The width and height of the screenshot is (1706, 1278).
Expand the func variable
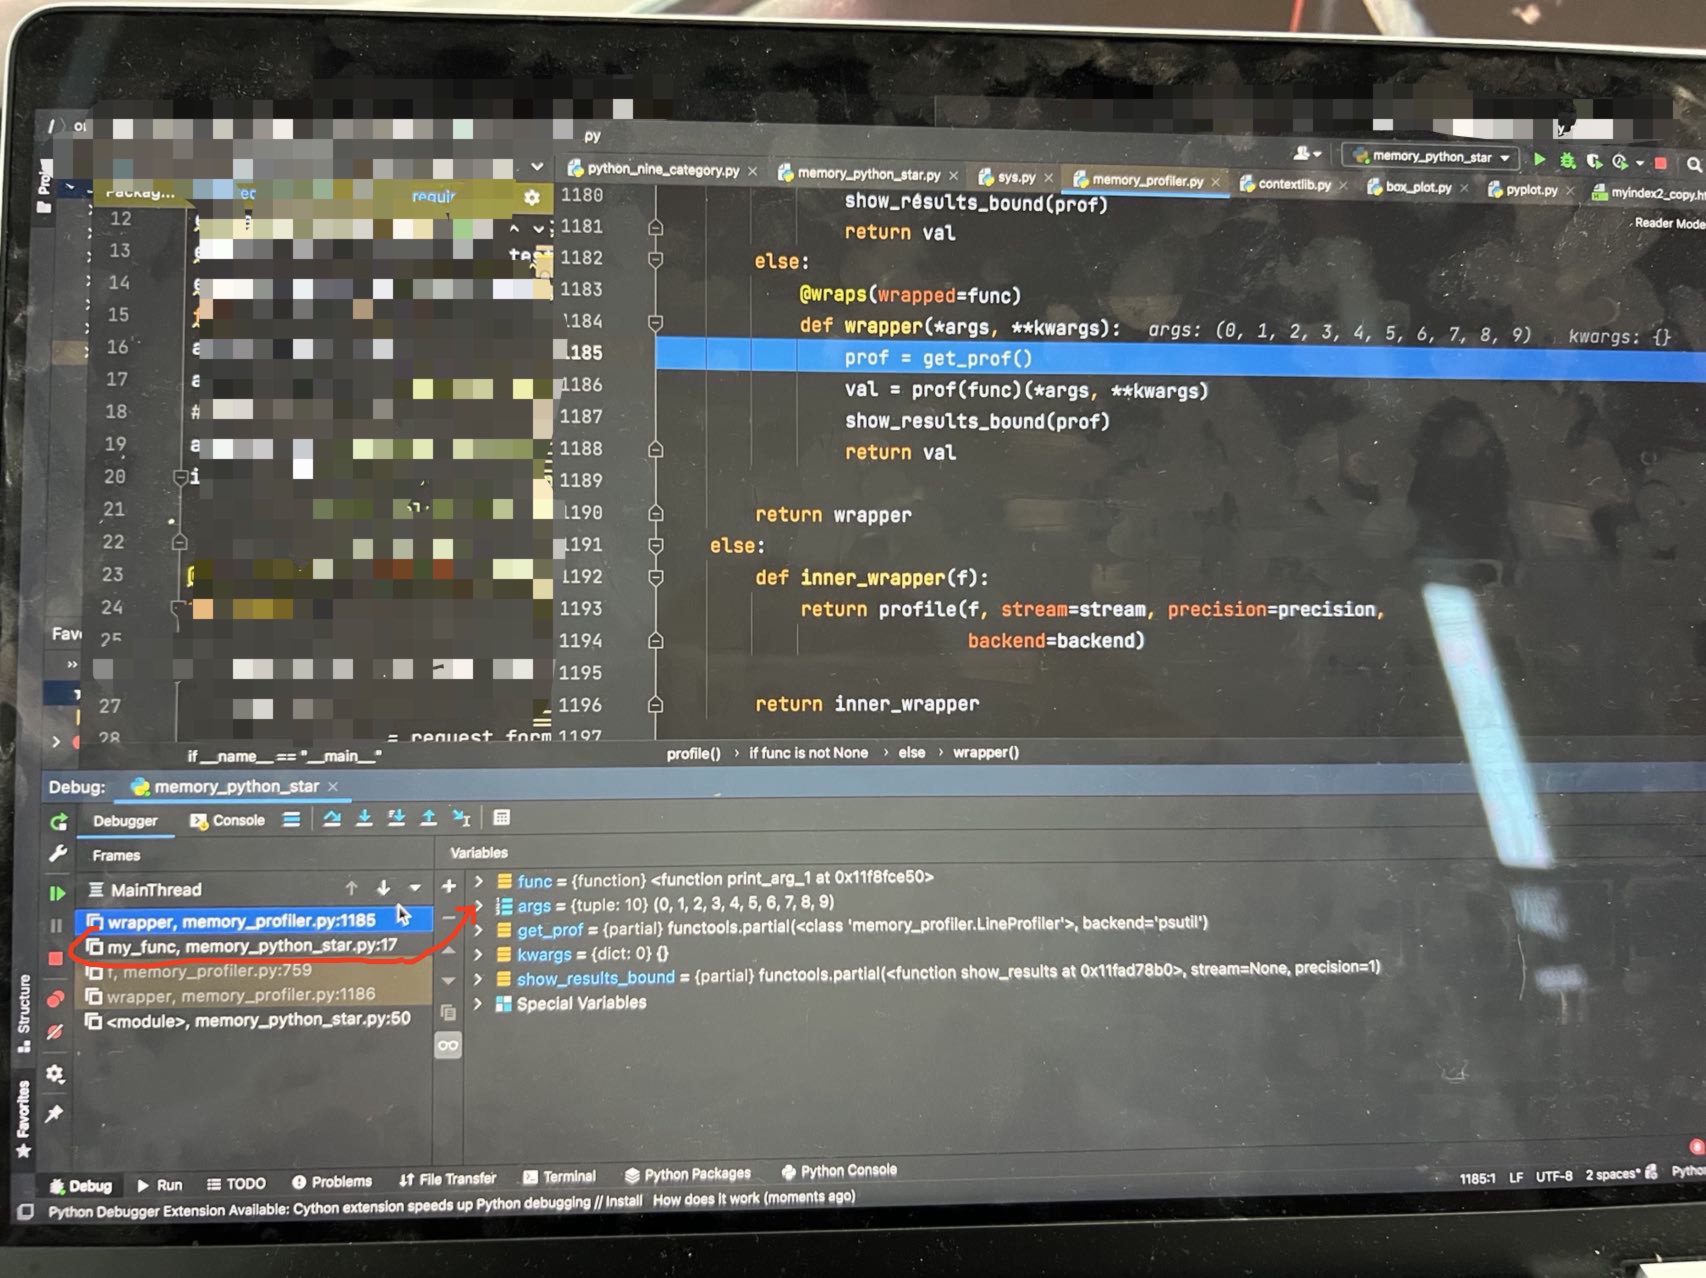click(x=478, y=881)
